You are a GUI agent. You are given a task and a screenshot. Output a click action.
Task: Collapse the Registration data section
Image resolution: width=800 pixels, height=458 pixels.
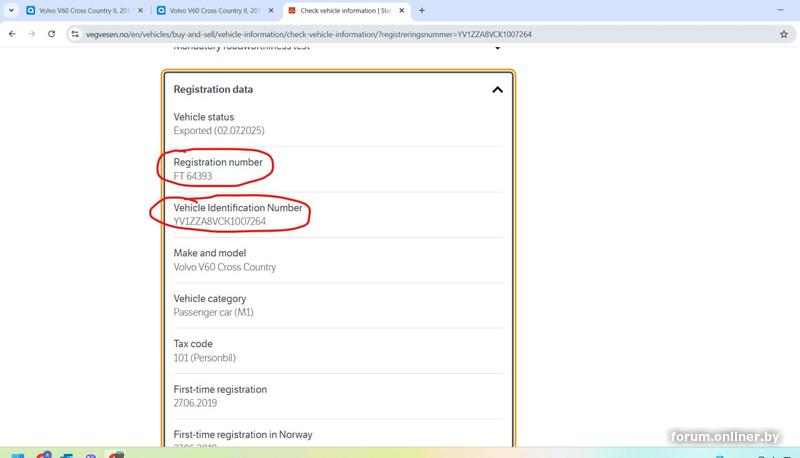(x=497, y=90)
